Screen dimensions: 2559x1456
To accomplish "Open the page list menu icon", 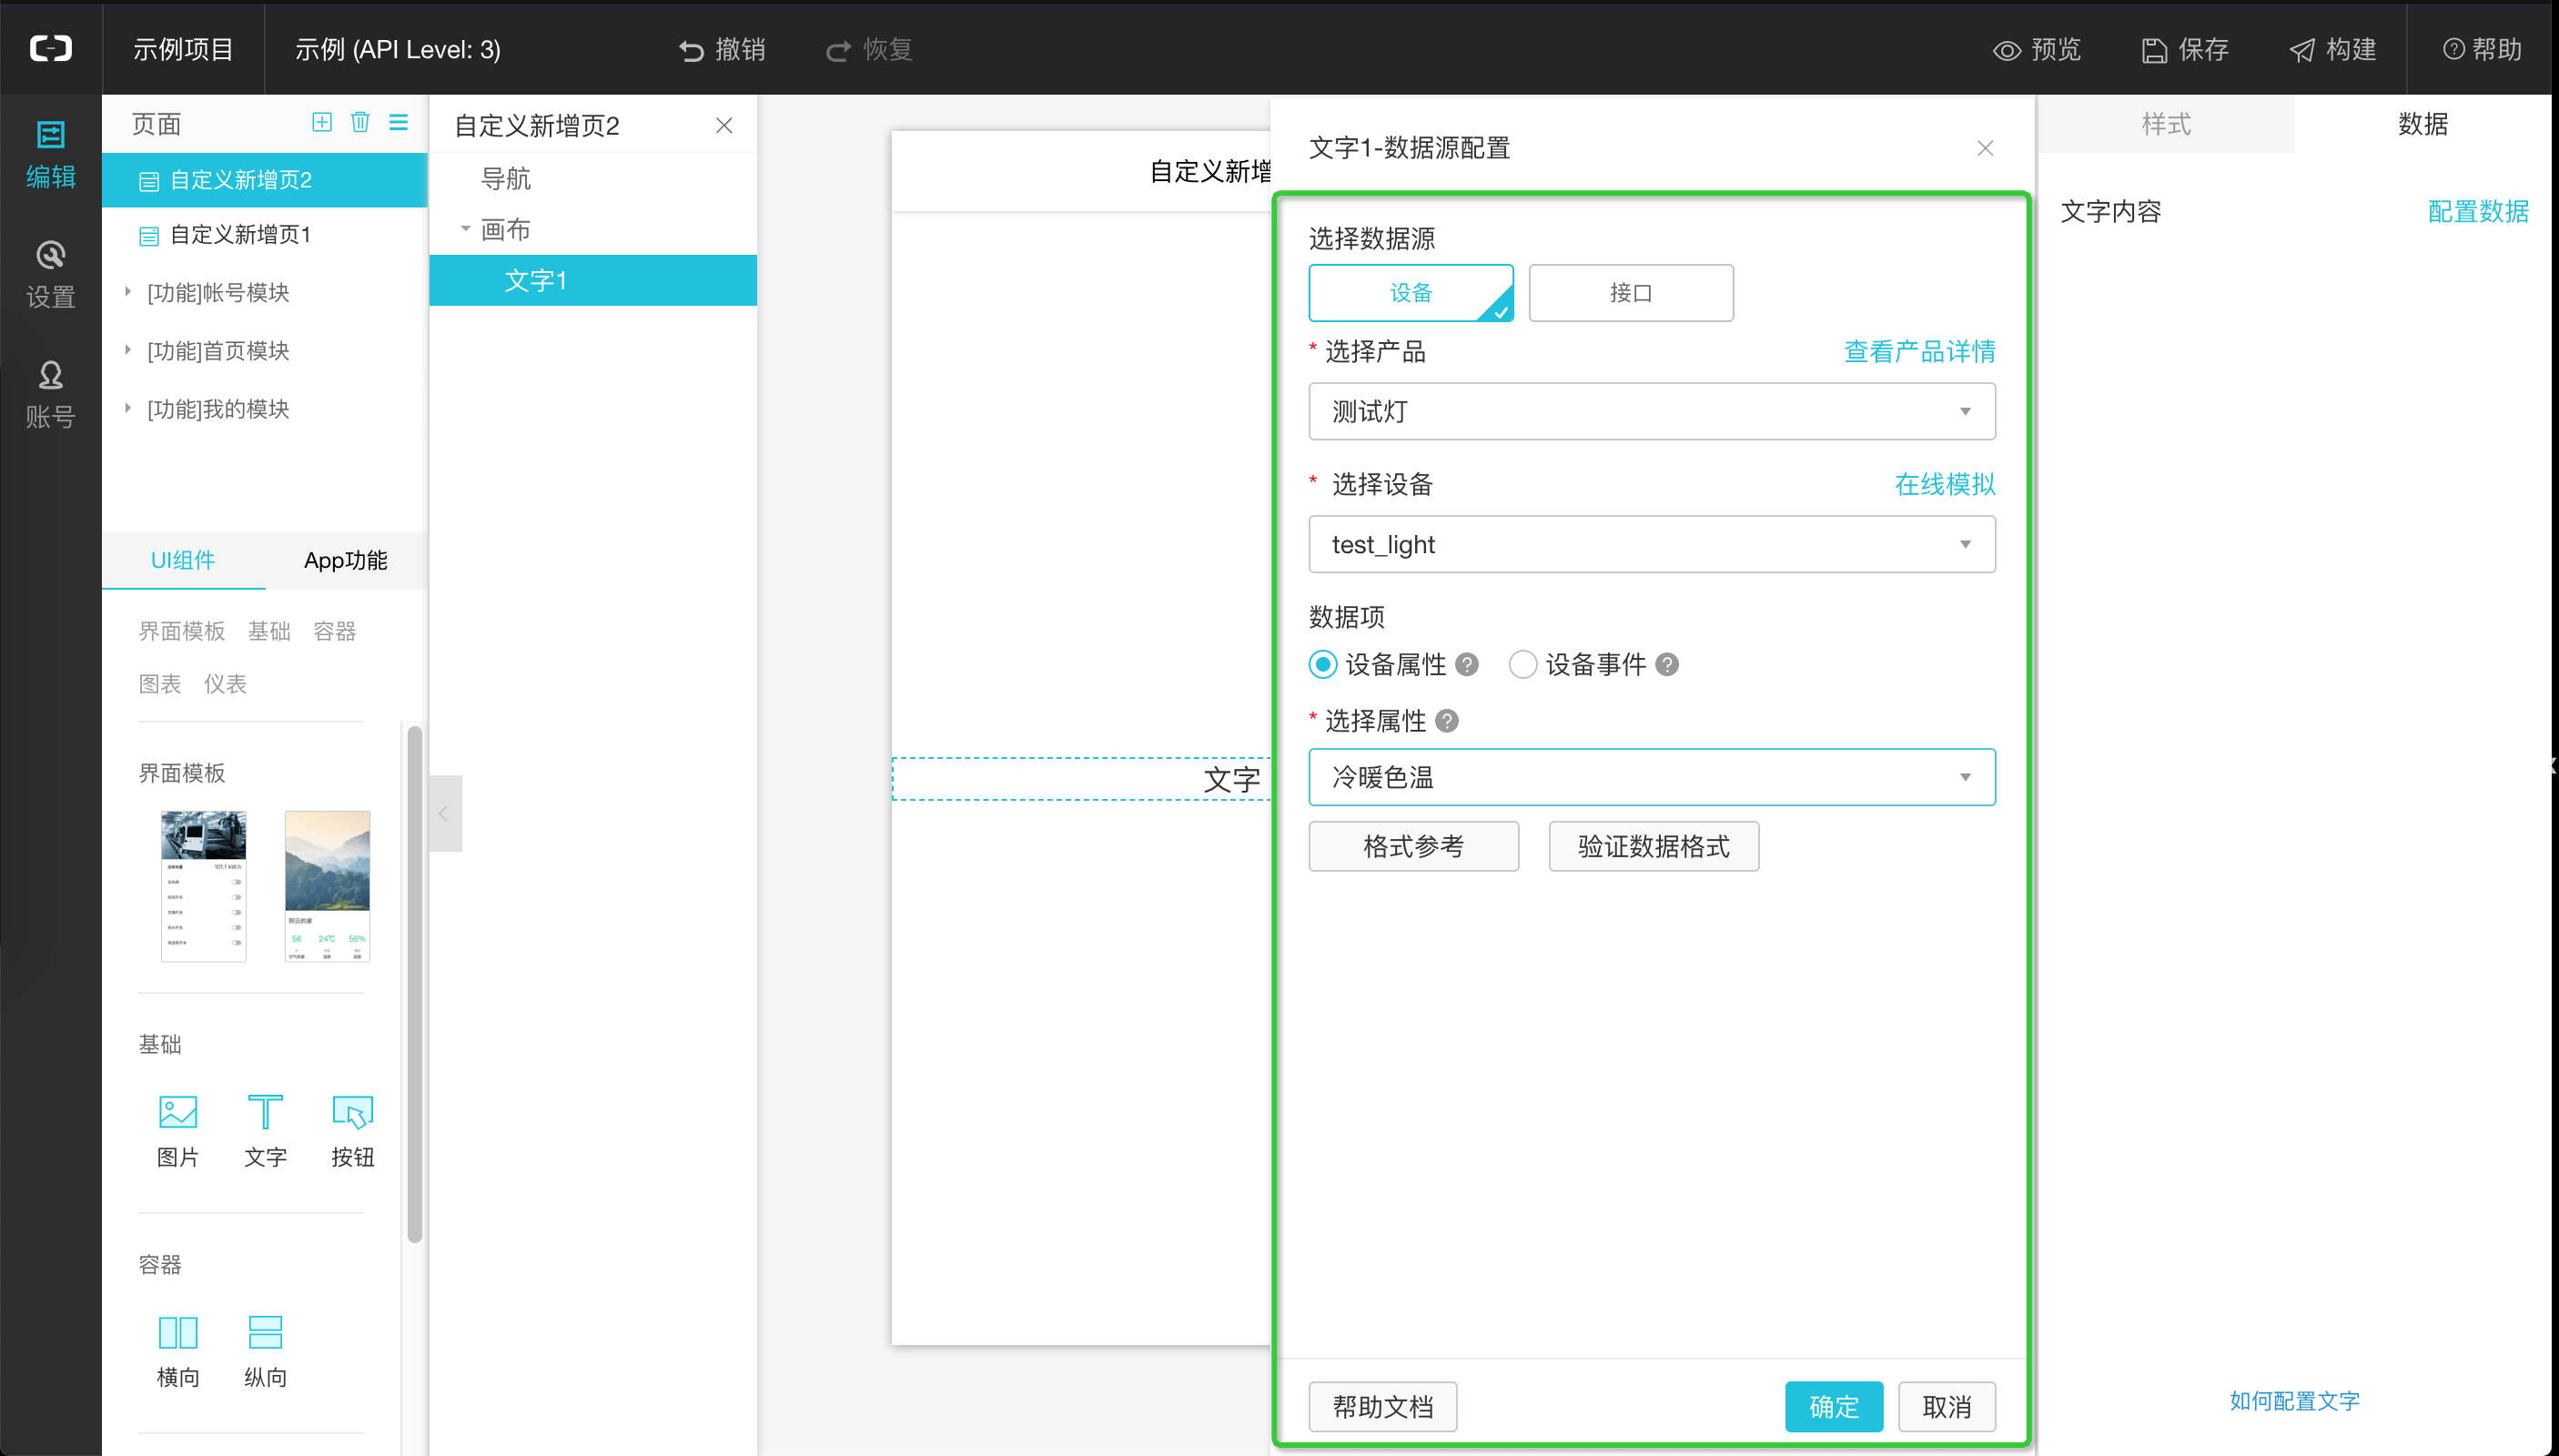I will click(398, 122).
